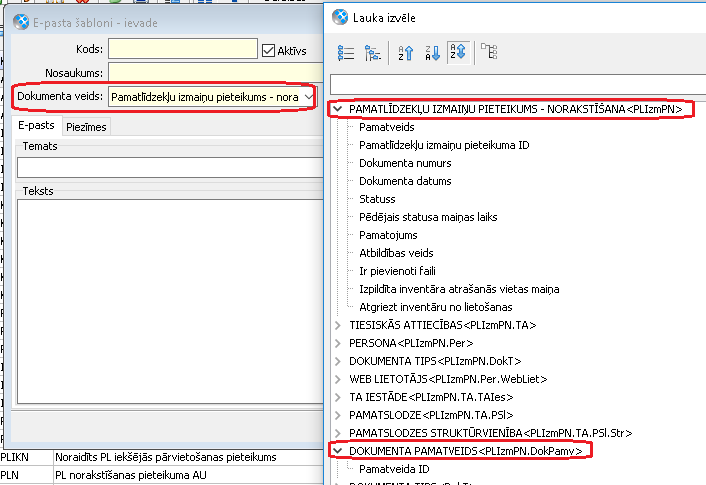Select Pēdējais statusa maiņas laiks field
The image size is (706, 485).
pyautogui.click(x=428, y=217)
